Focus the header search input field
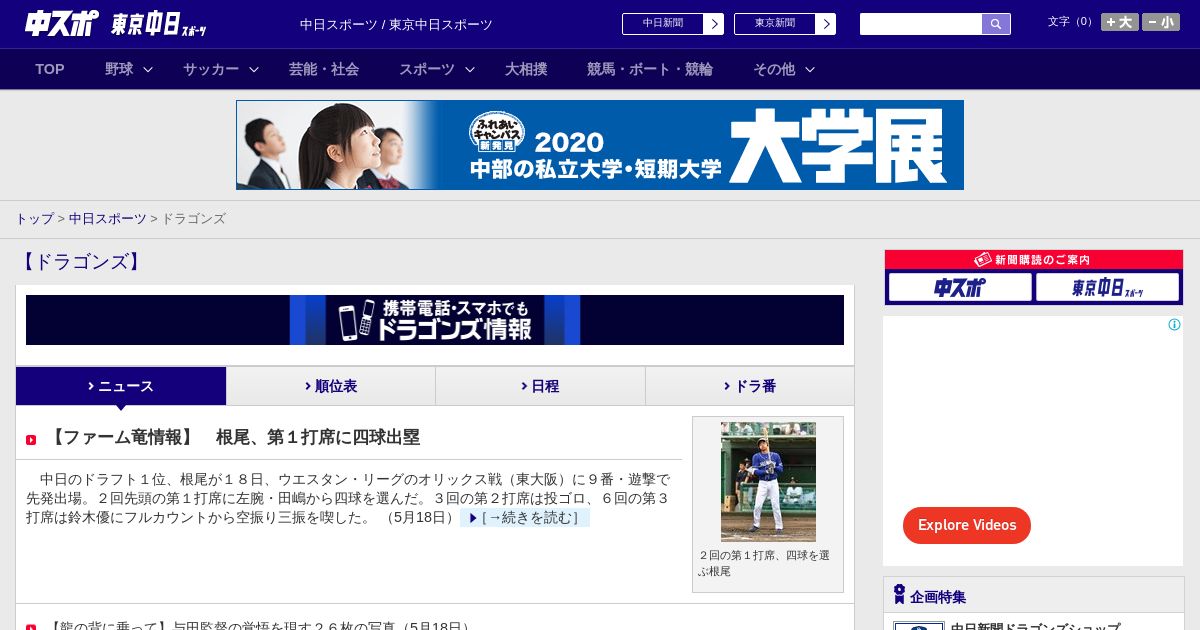1200x630 pixels. click(921, 24)
